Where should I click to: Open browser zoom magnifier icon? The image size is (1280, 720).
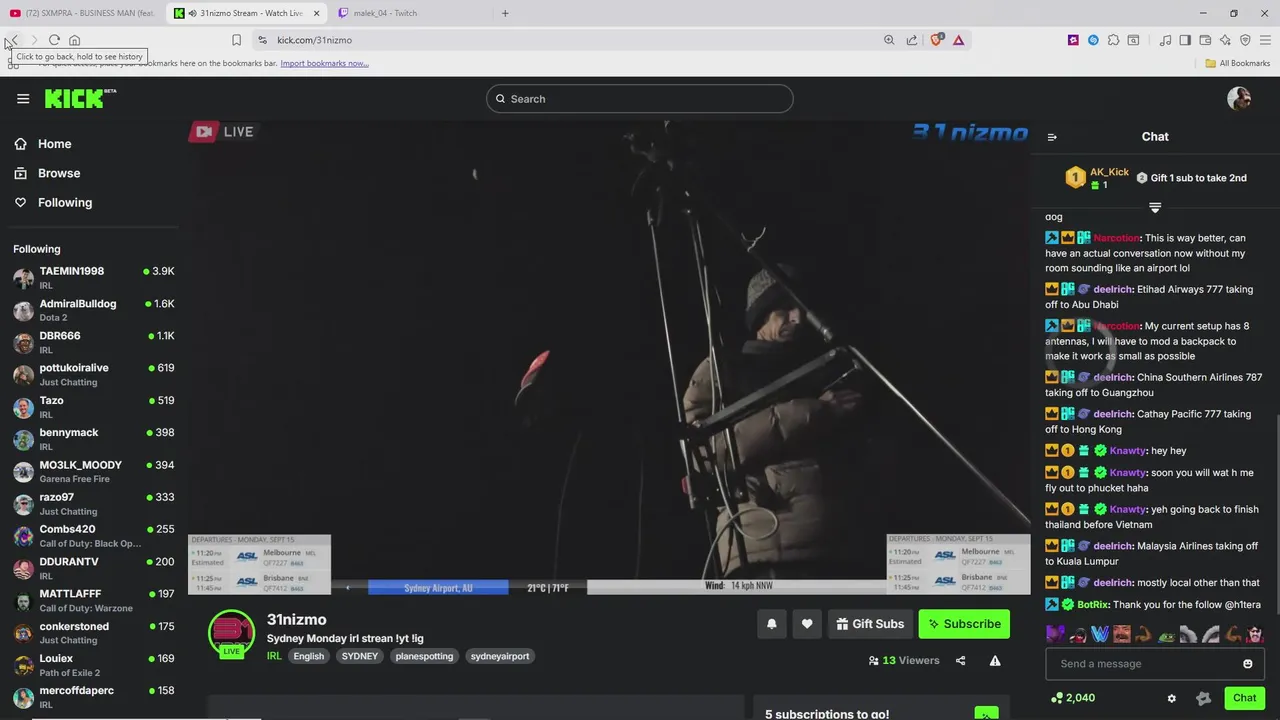pos(889,40)
